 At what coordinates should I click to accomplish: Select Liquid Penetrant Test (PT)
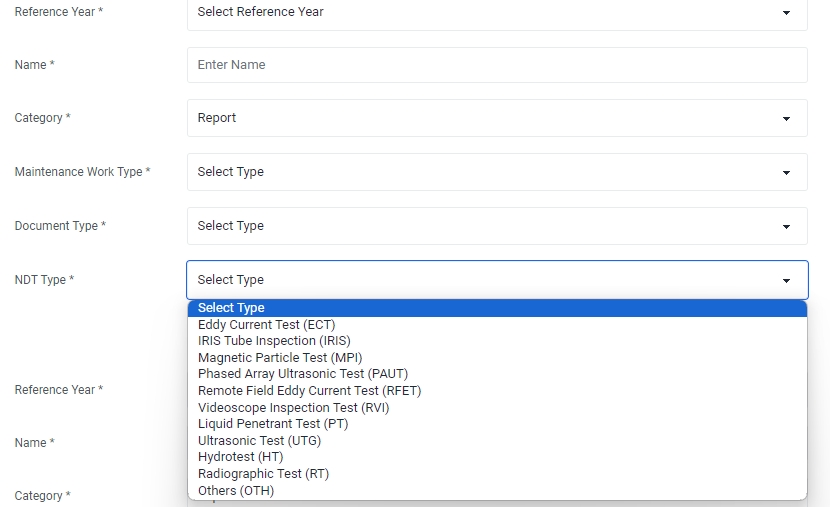(273, 424)
